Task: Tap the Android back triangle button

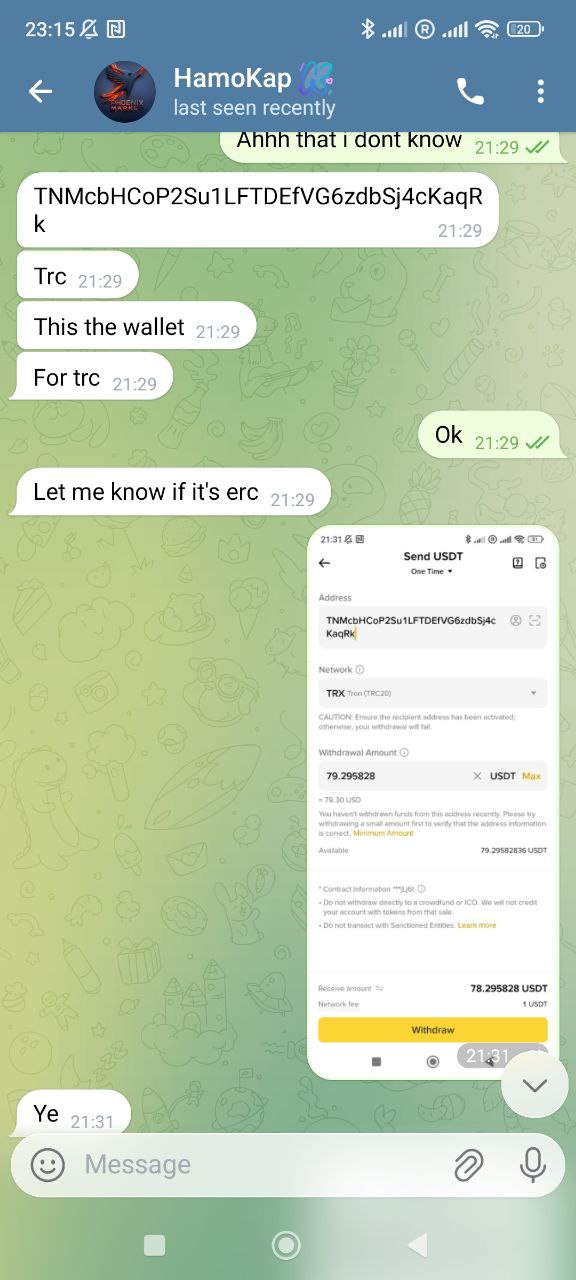Action: point(418,1244)
